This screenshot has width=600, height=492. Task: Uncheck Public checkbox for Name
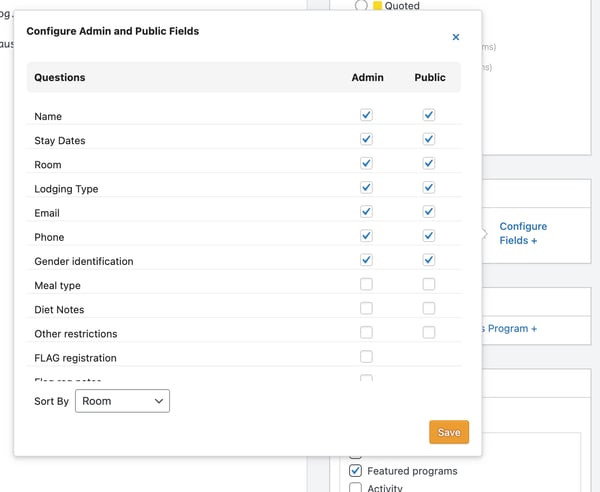tap(429, 115)
